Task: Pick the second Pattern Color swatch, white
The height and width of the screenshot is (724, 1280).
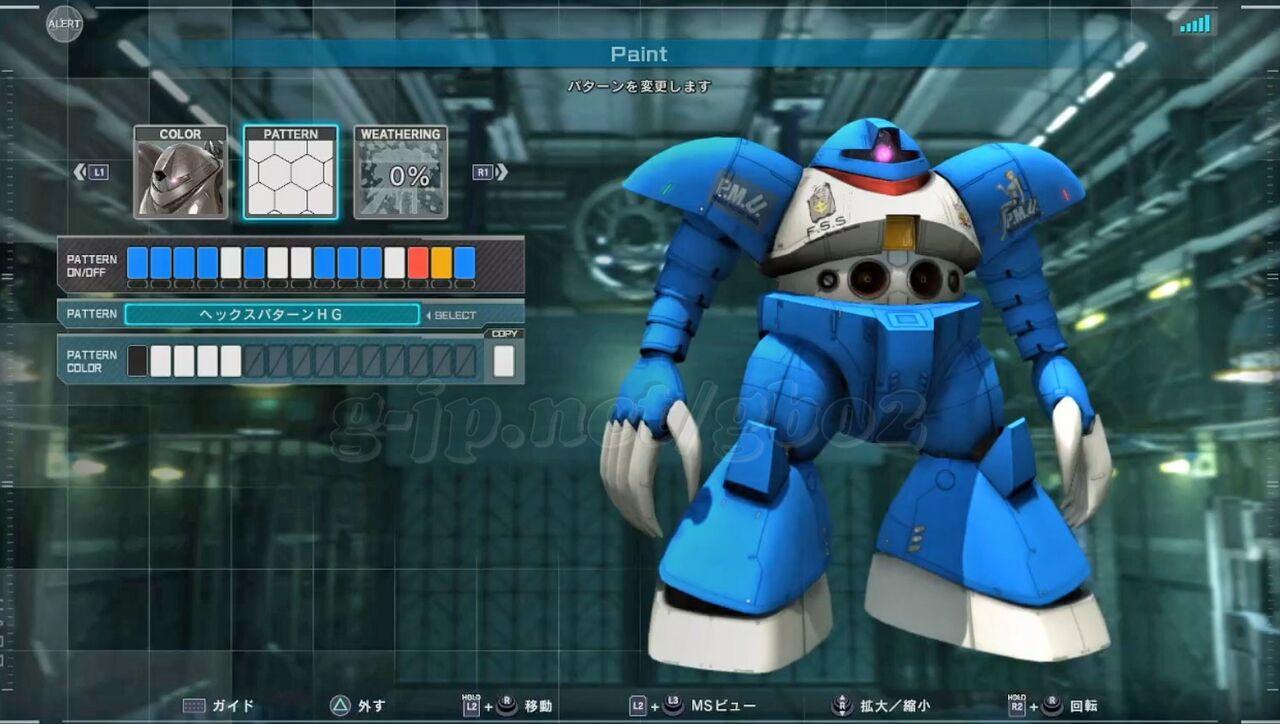Action: [161, 361]
